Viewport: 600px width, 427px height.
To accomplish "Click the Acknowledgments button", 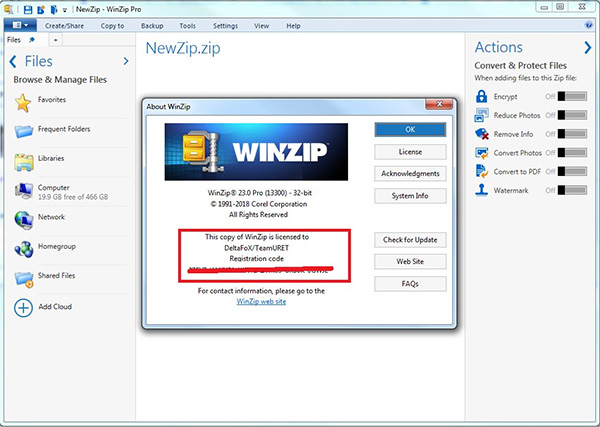I will [x=410, y=174].
